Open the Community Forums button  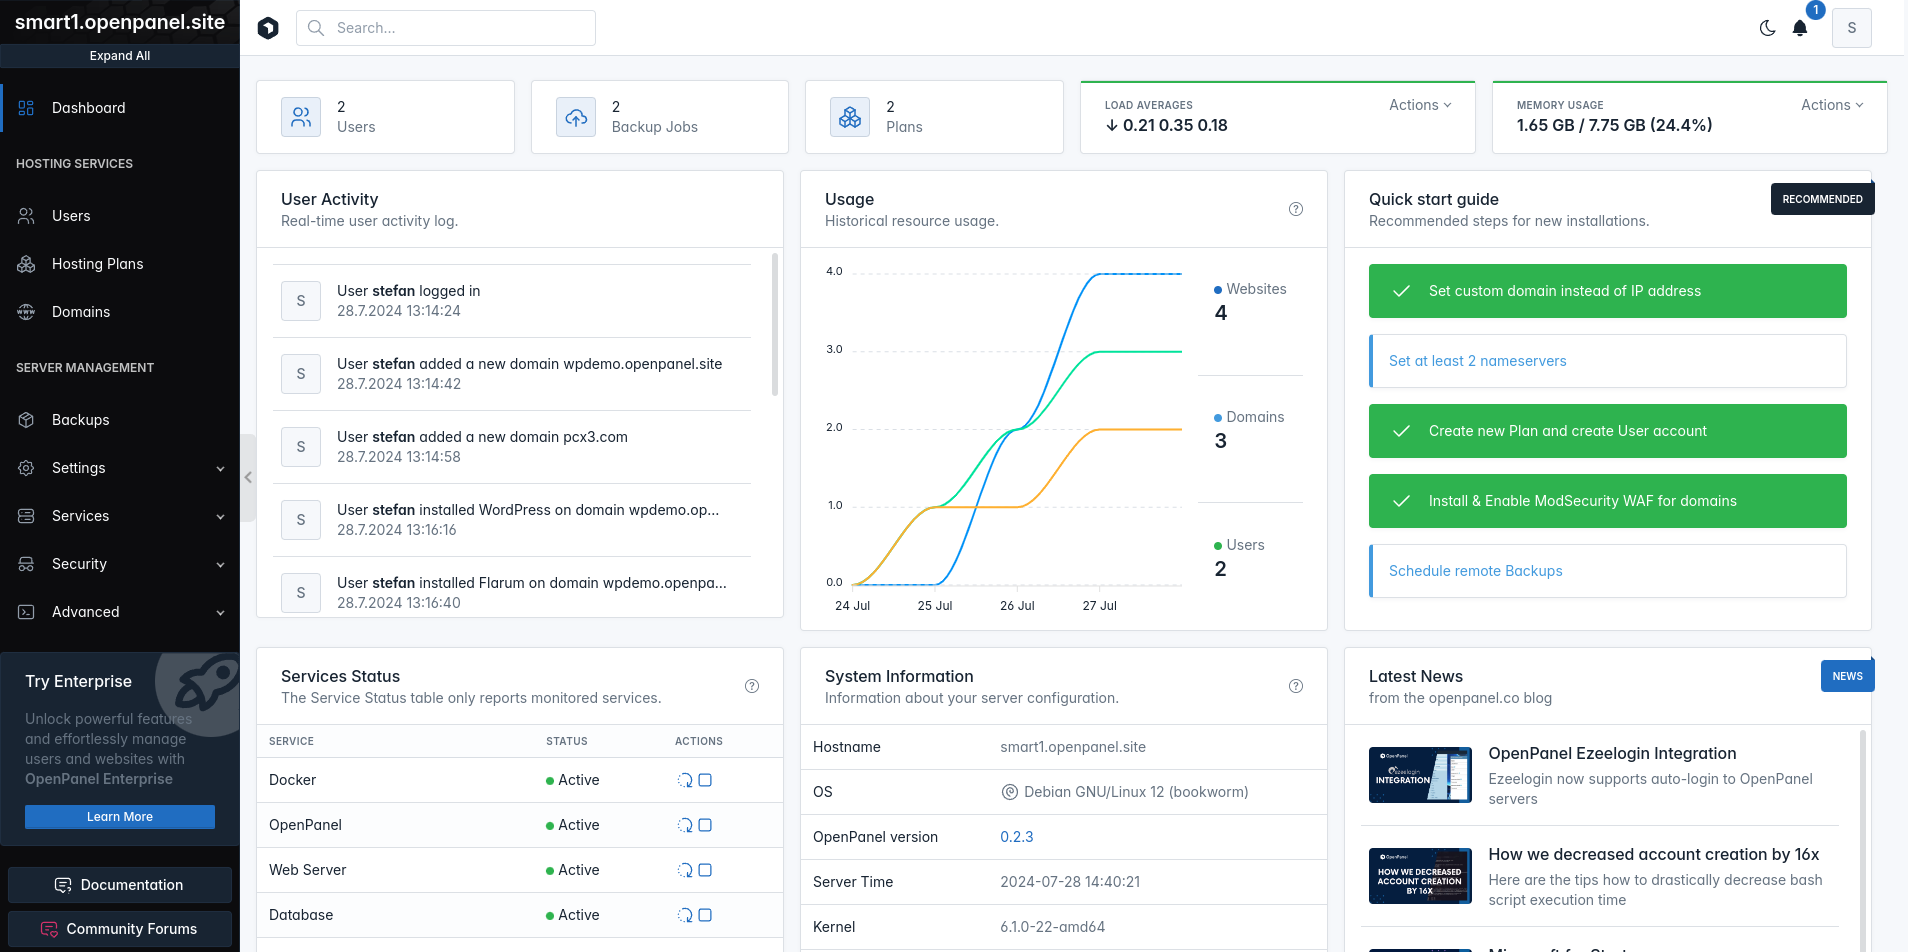coord(120,929)
